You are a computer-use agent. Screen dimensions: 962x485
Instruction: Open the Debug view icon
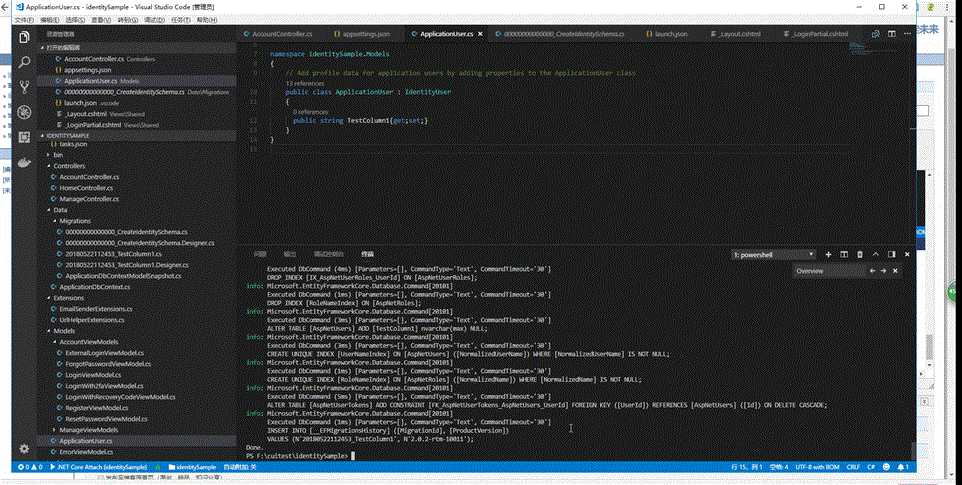(x=24, y=112)
